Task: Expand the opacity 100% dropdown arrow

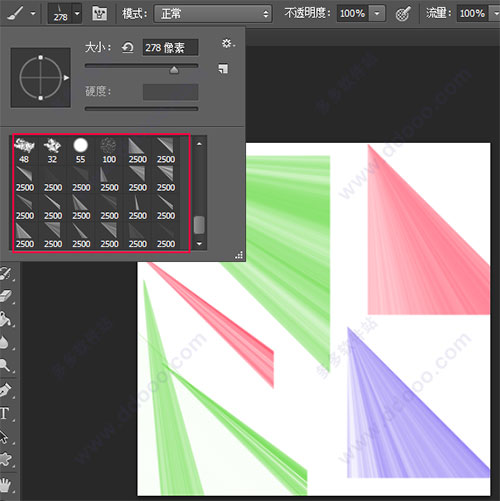Action: tap(377, 14)
